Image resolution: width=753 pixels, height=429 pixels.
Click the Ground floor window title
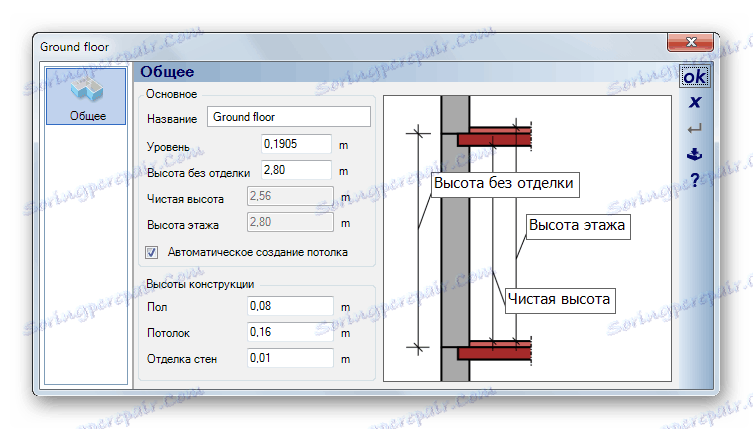pyautogui.click(x=74, y=47)
